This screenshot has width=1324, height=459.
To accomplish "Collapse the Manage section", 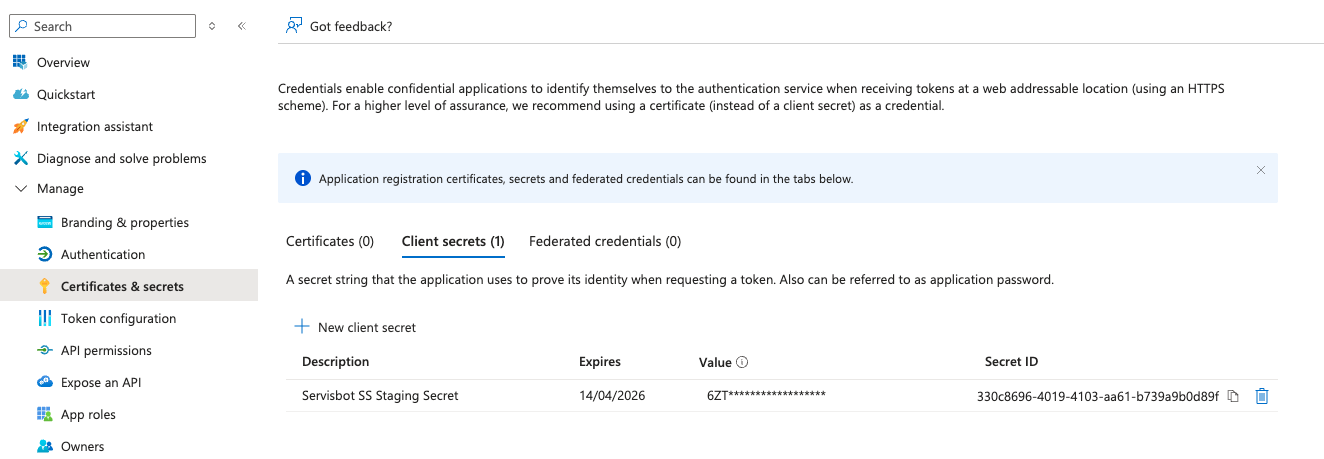I will pyautogui.click(x=21, y=189).
